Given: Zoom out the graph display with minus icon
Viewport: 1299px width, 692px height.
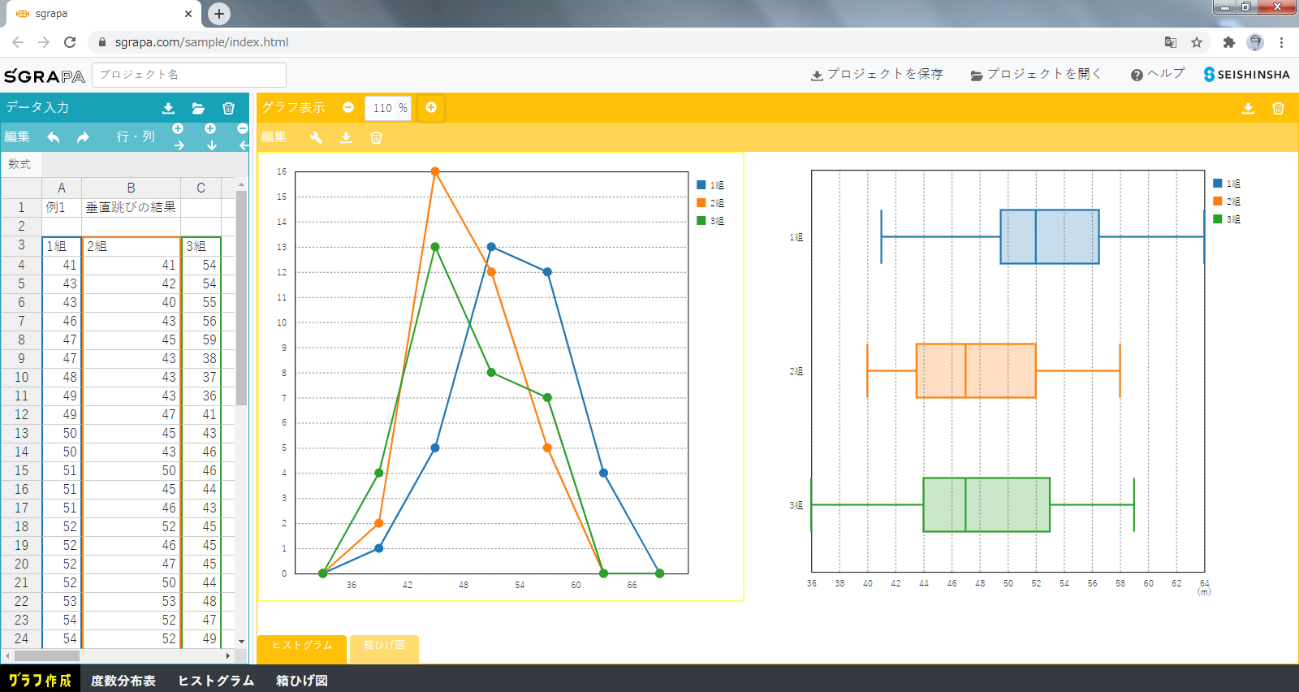Looking at the screenshot, I should click(x=348, y=108).
